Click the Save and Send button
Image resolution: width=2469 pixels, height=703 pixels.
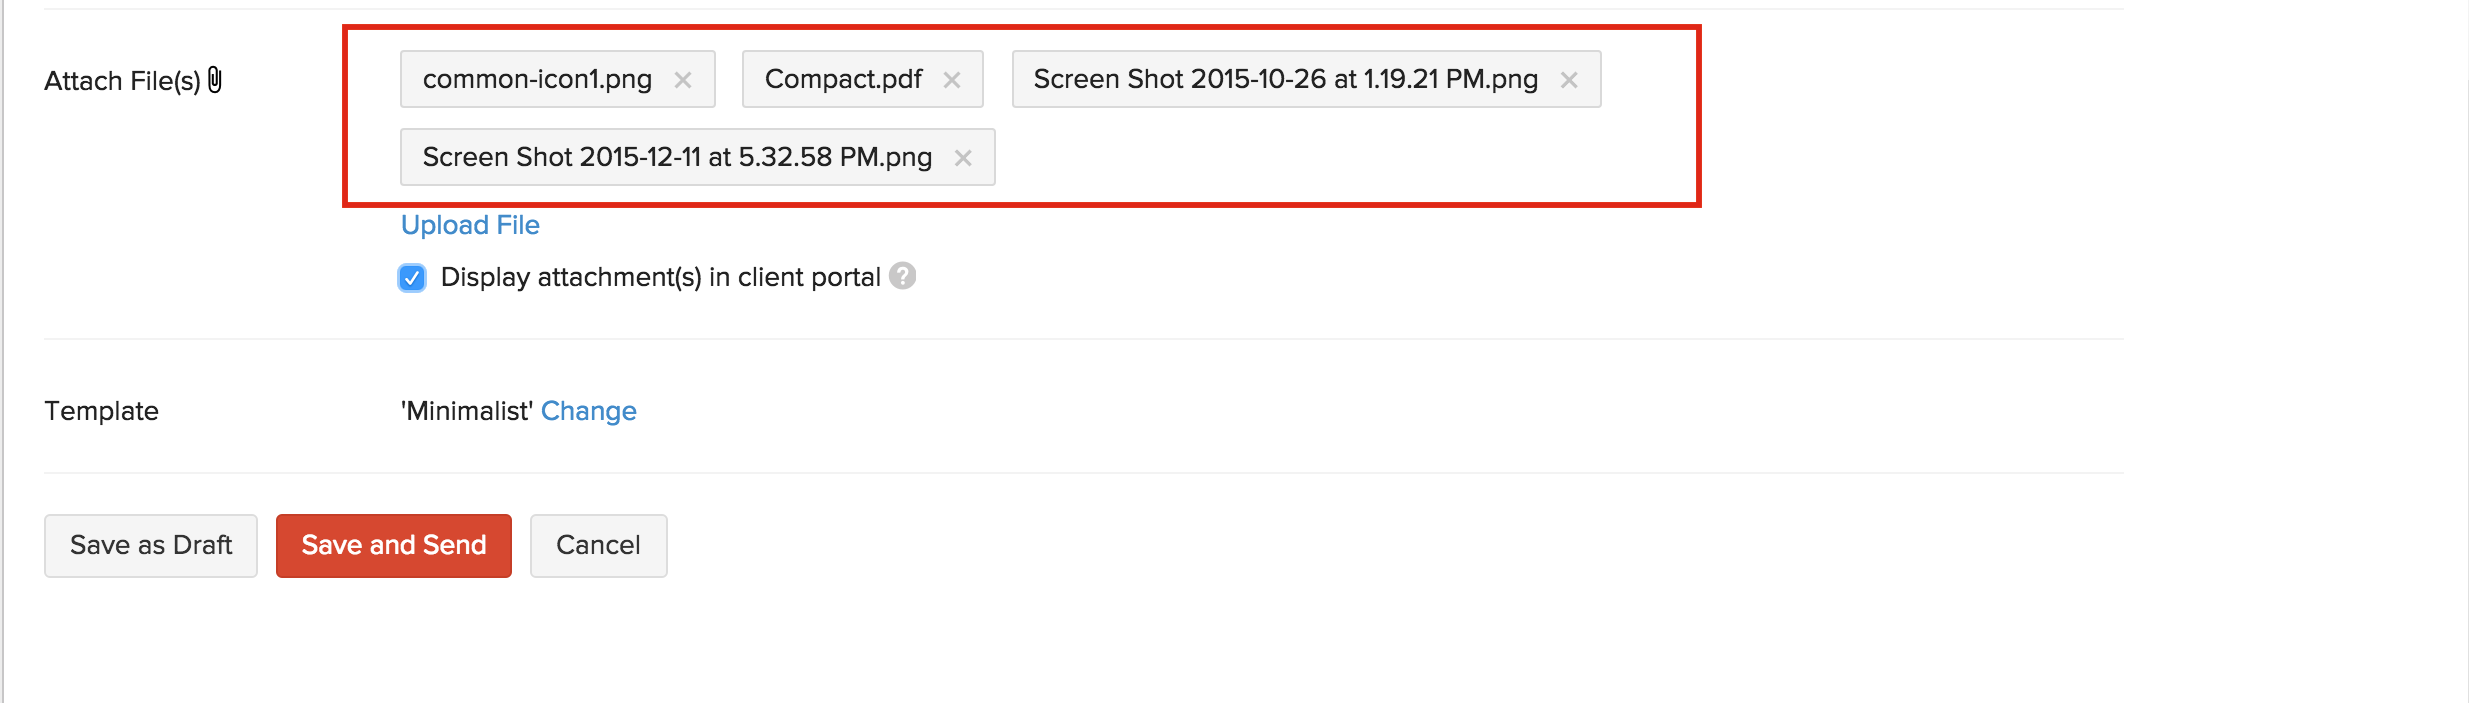point(394,545)
